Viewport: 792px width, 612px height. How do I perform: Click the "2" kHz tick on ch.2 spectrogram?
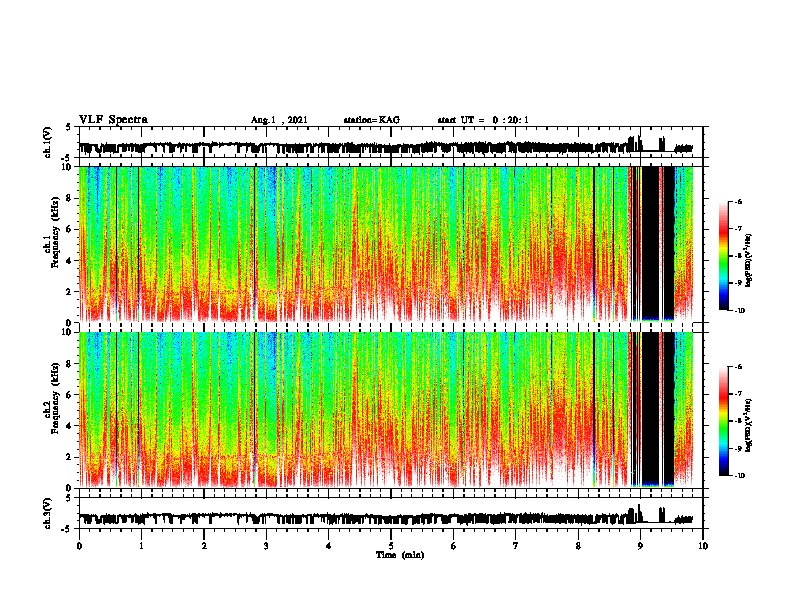click(70, 457)
